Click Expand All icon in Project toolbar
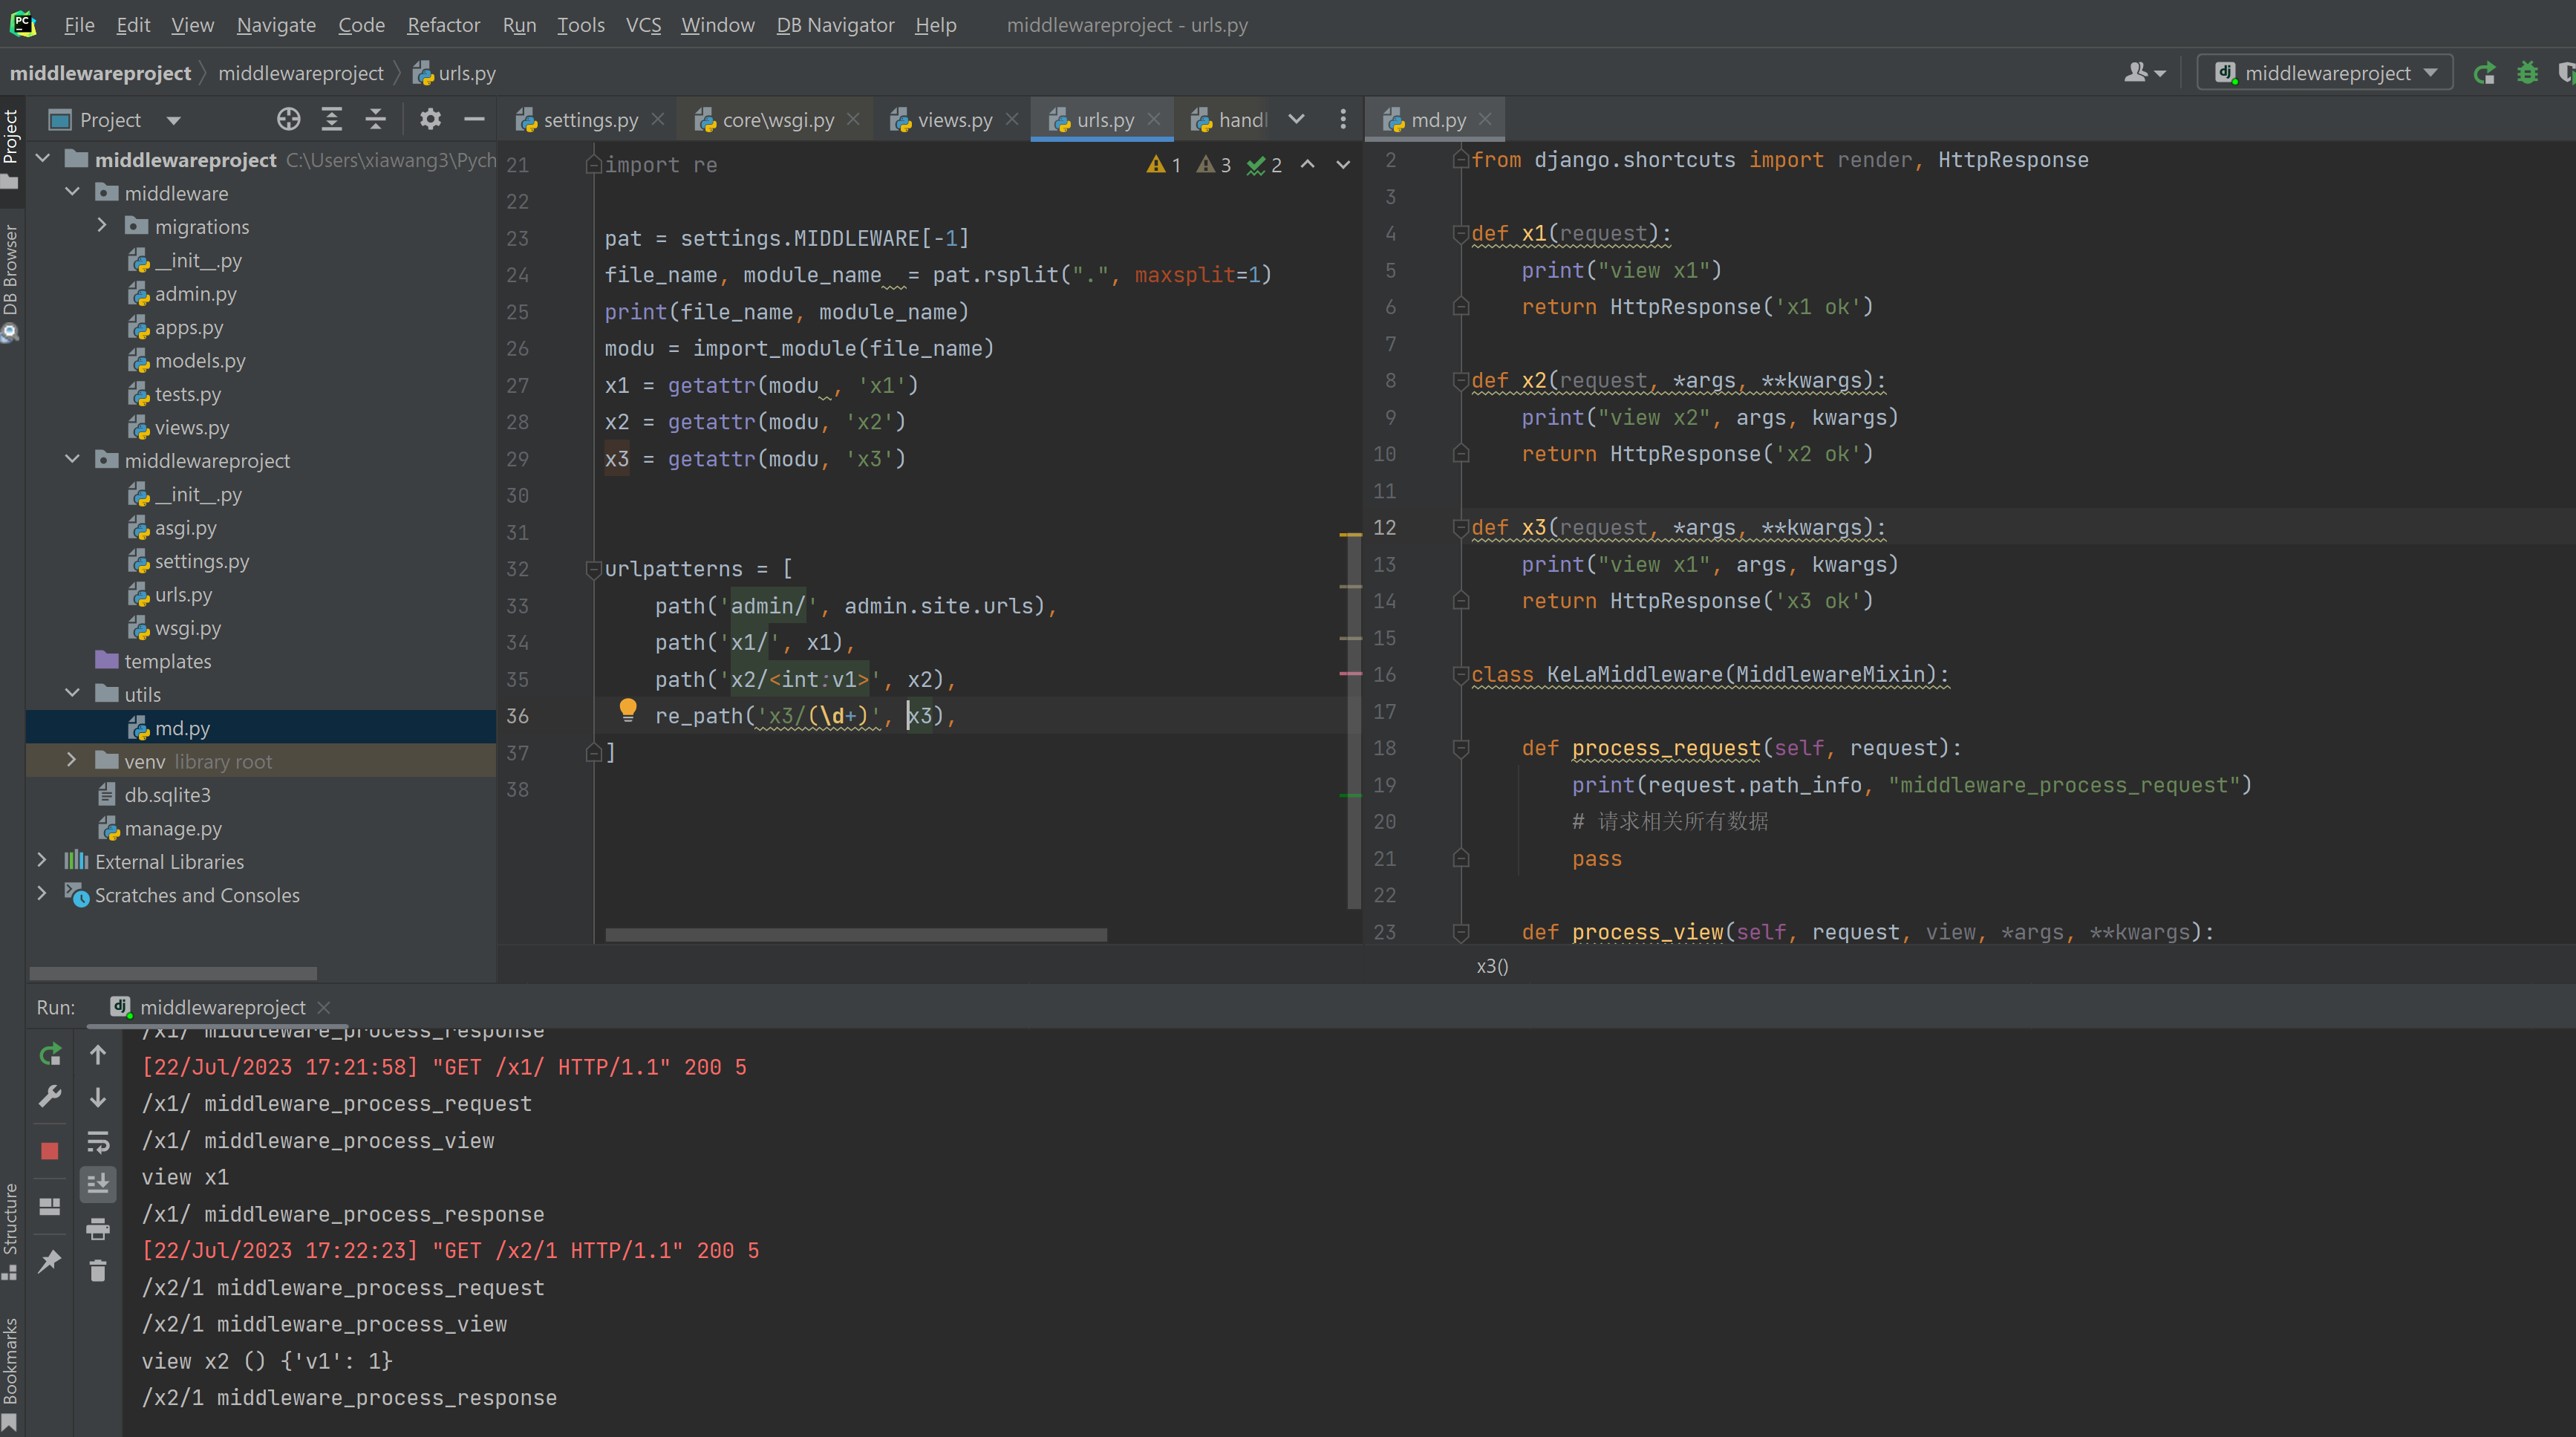Screen dimensions: 2576x1437 (332, 120)
